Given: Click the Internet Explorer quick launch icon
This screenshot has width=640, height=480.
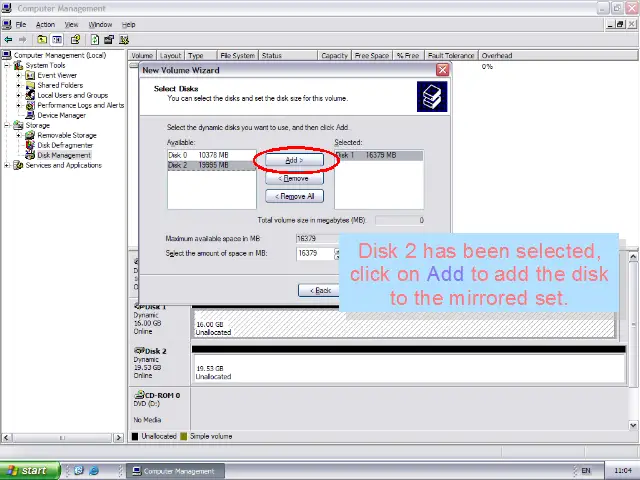Looking at the screenshot, I should 94,471.
